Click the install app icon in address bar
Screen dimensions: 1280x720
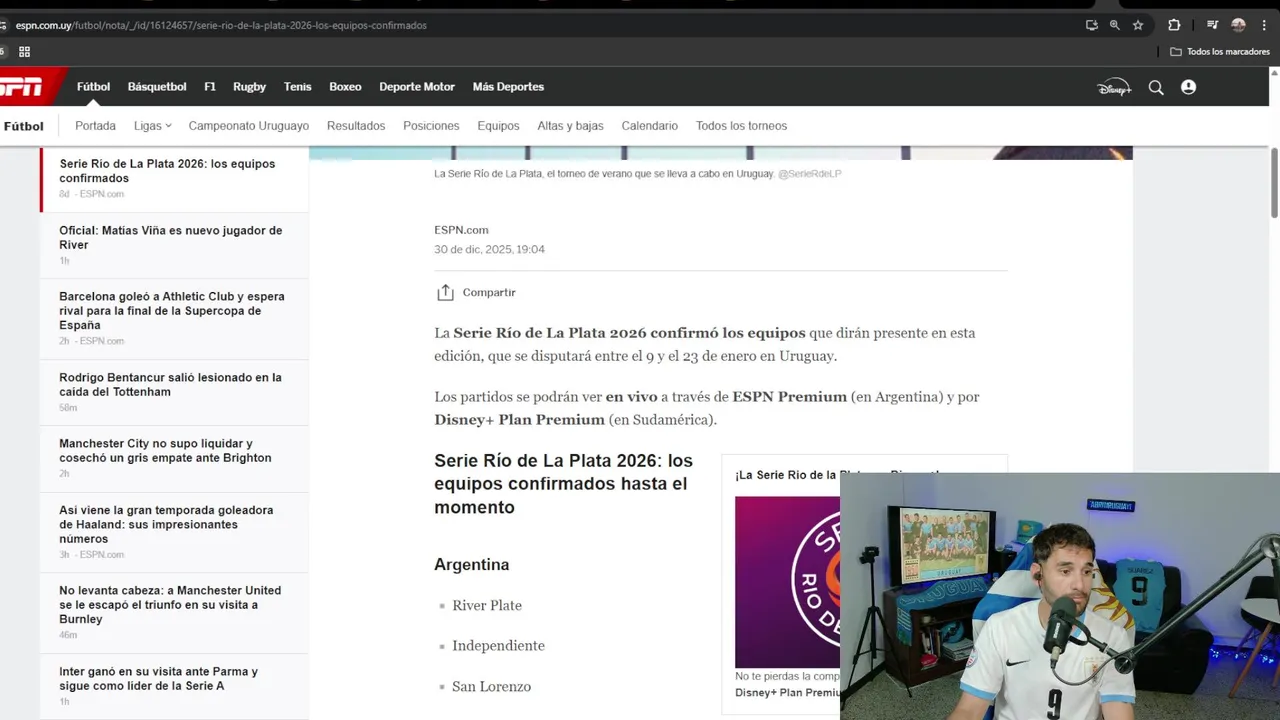(1092, 25)
